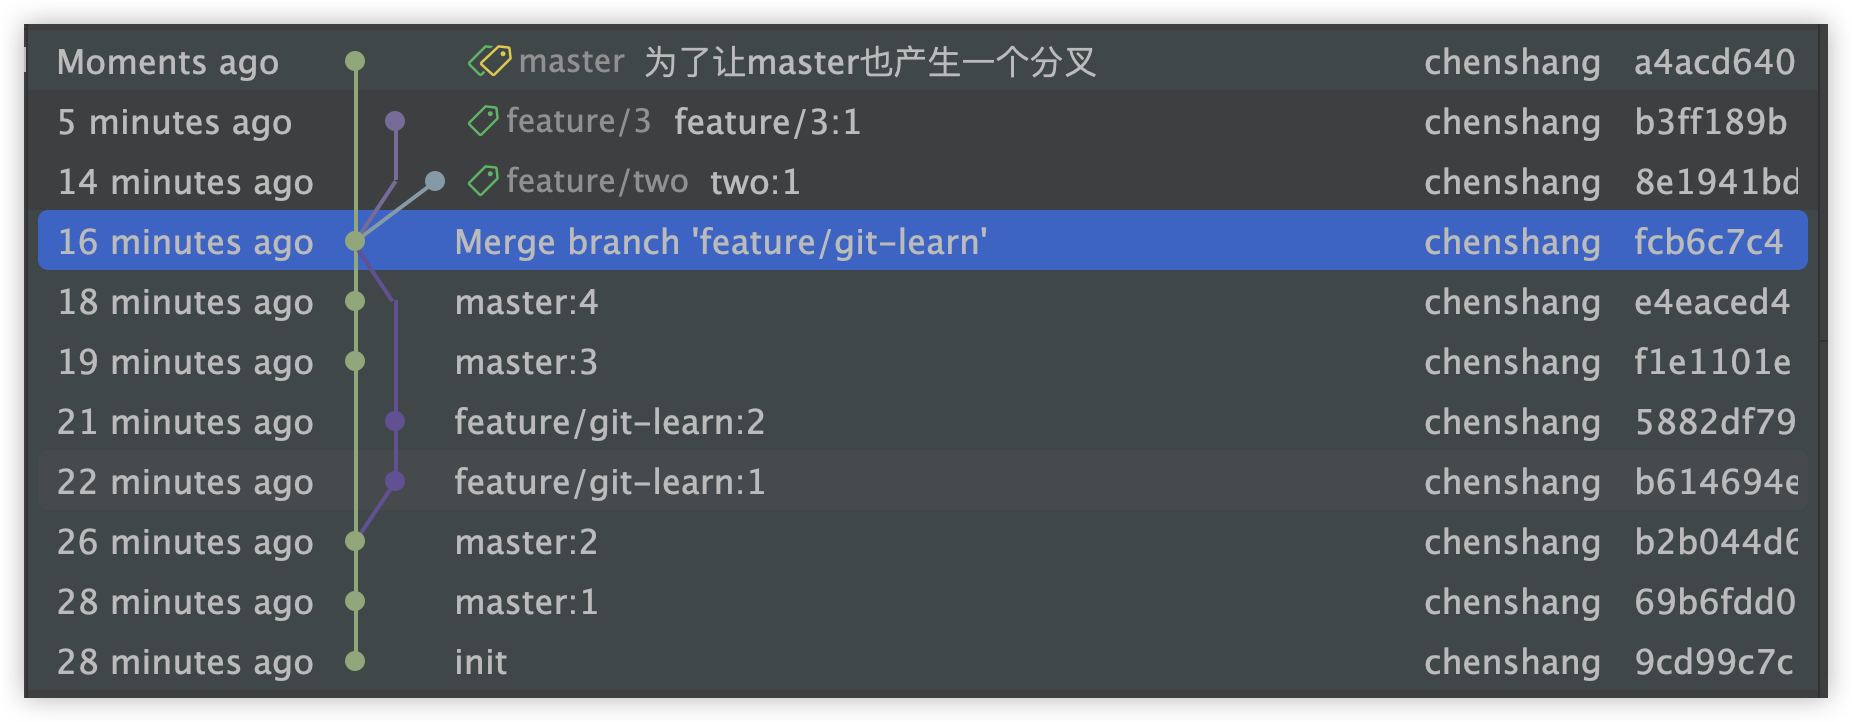Click the "feature/two" branch label text

pyautogui.click(x=597, y=182)
